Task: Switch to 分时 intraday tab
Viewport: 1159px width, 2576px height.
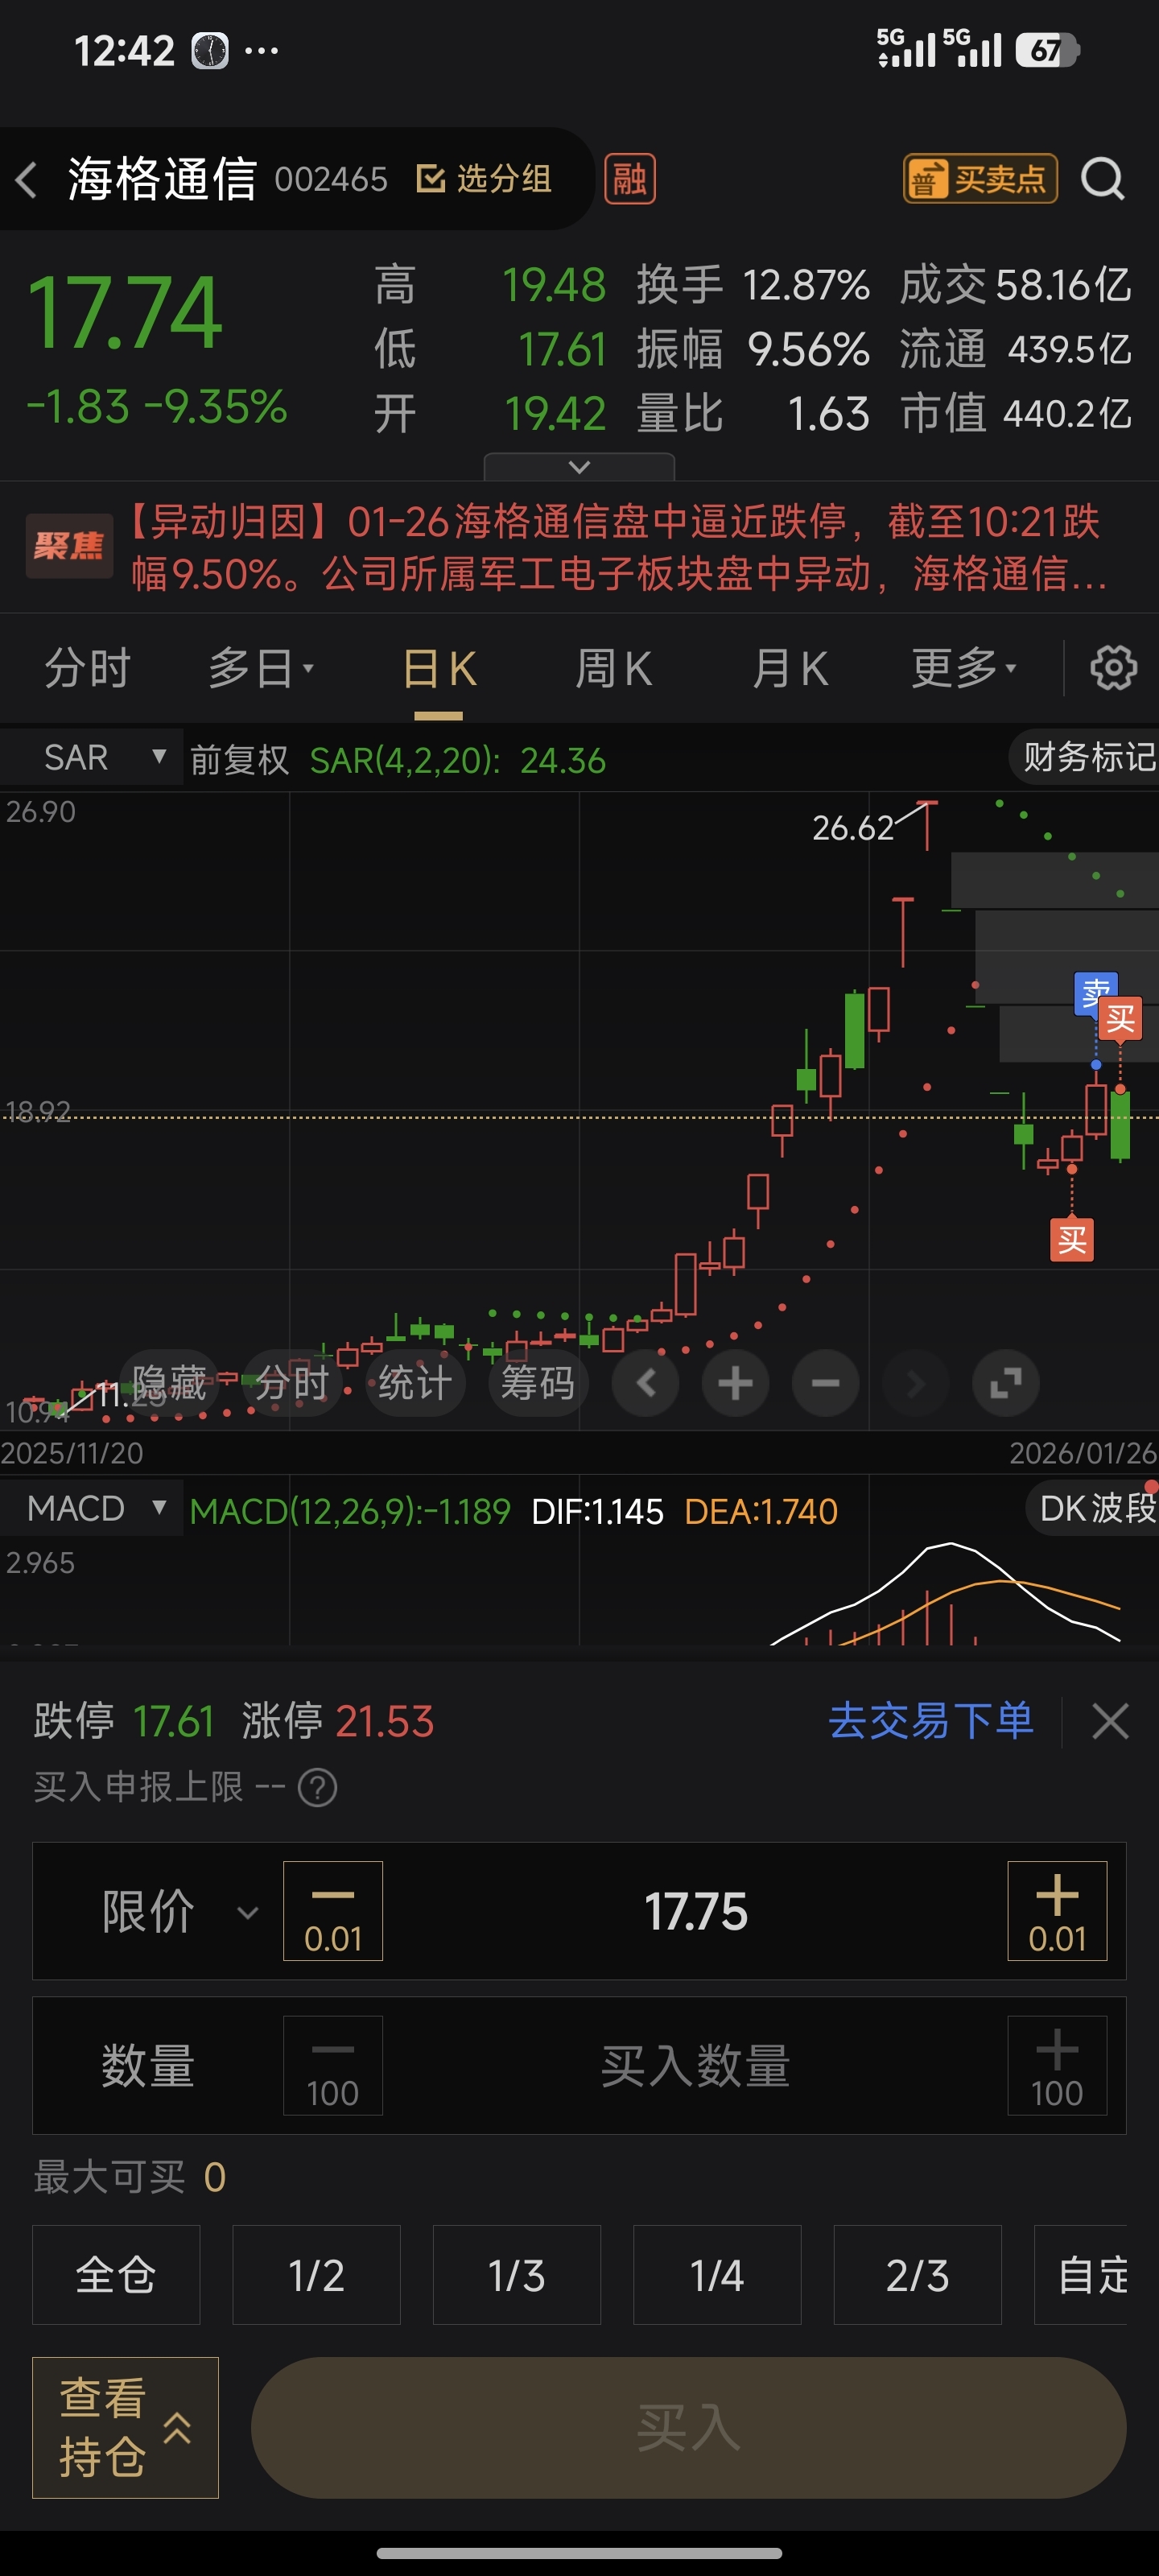Action: pos(88,668)
